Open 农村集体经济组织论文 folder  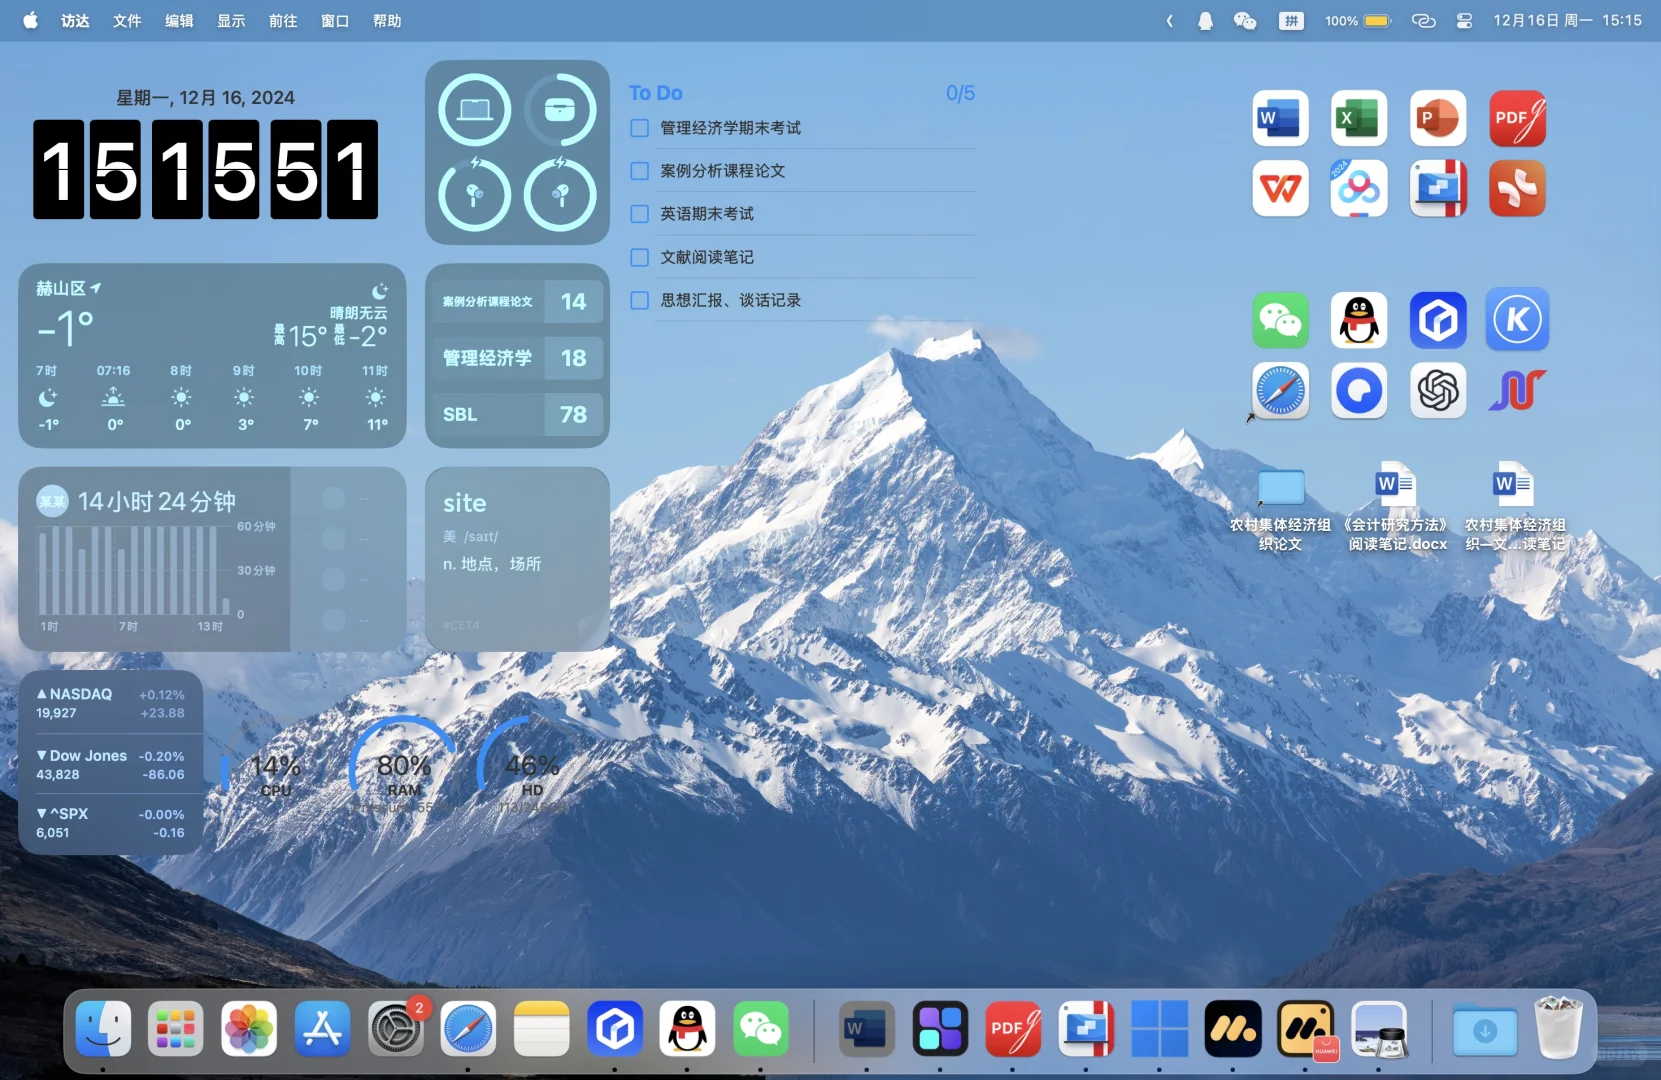pyautogui.click(x=1280, y=508)
